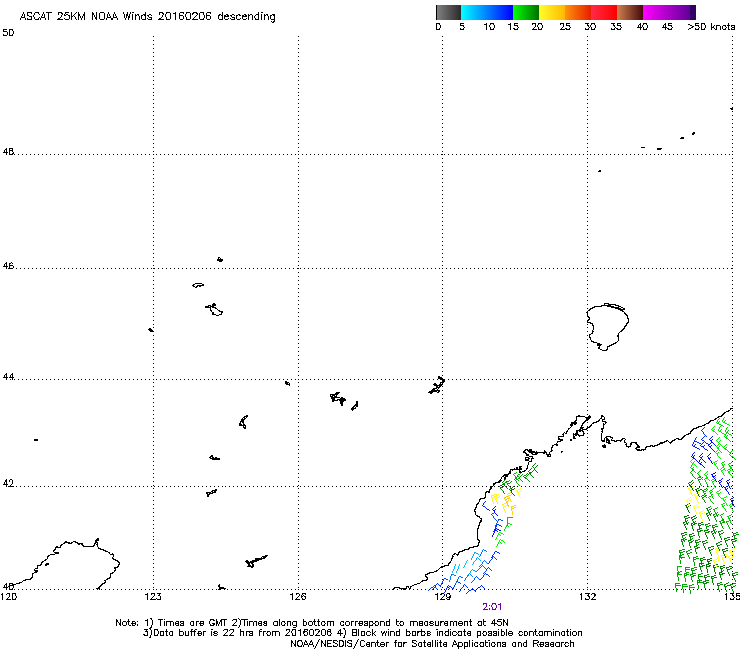Viewport: 740px width, 650px height.
Task: Select the cyan-blue 5-15 knots legend segment
Action: pos(487,12)
